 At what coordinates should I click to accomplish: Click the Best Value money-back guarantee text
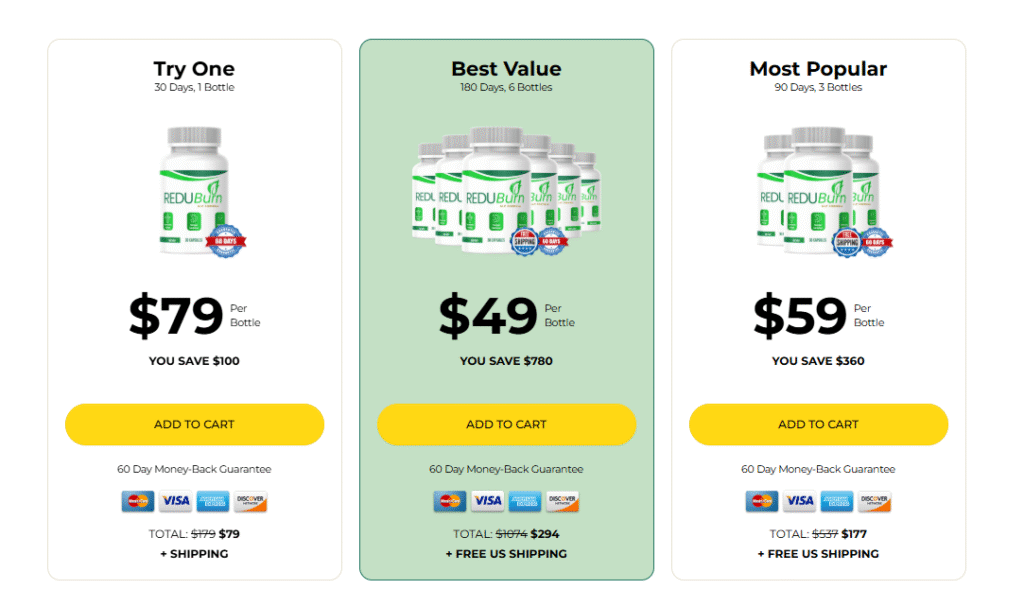pos(506,469)
